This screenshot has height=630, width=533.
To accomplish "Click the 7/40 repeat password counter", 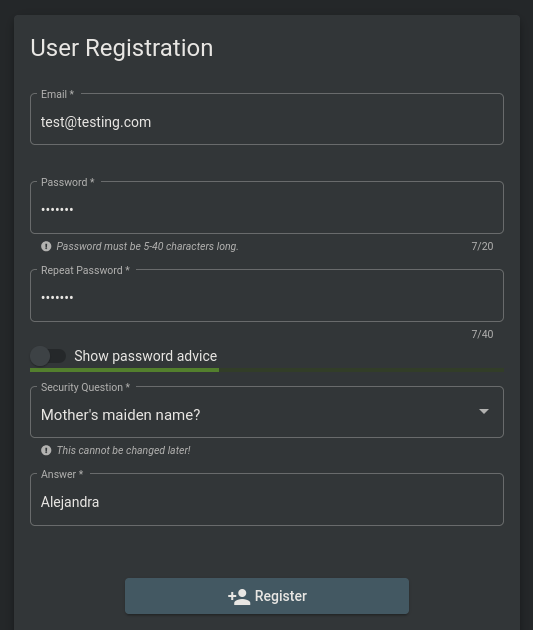I will pyautogui.click(x=482, y=334).
